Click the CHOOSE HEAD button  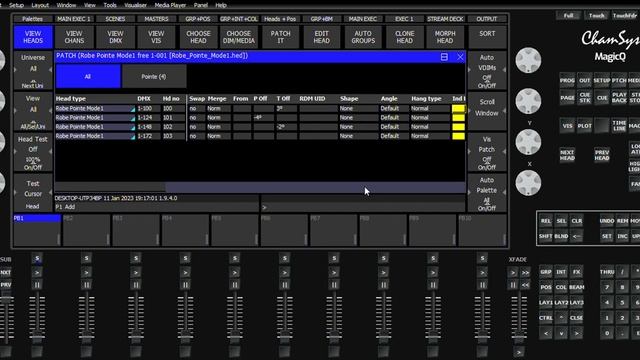(x=198, y=37)
